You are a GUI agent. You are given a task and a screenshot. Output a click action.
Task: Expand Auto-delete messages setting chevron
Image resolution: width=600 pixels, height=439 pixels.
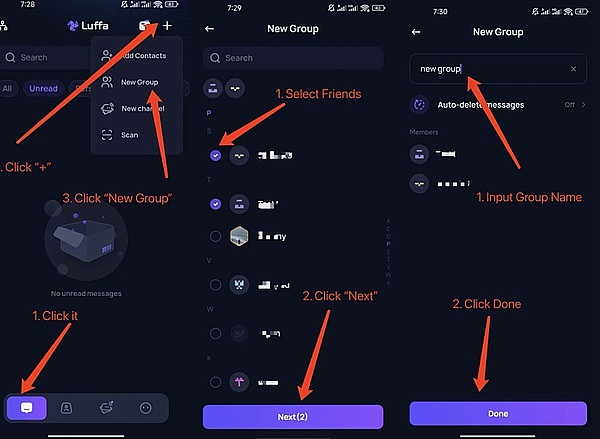click(x=584, y=104)
